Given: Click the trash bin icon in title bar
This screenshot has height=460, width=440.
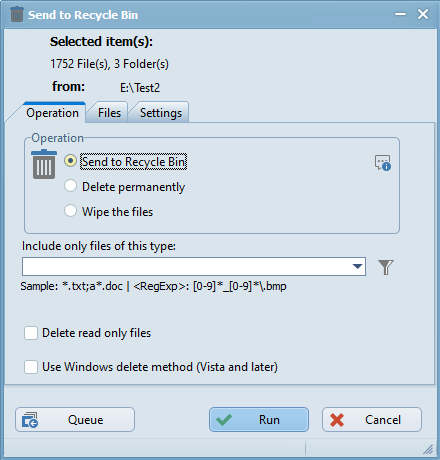Looking at the screenshot, I should click(x=17, y=14).
